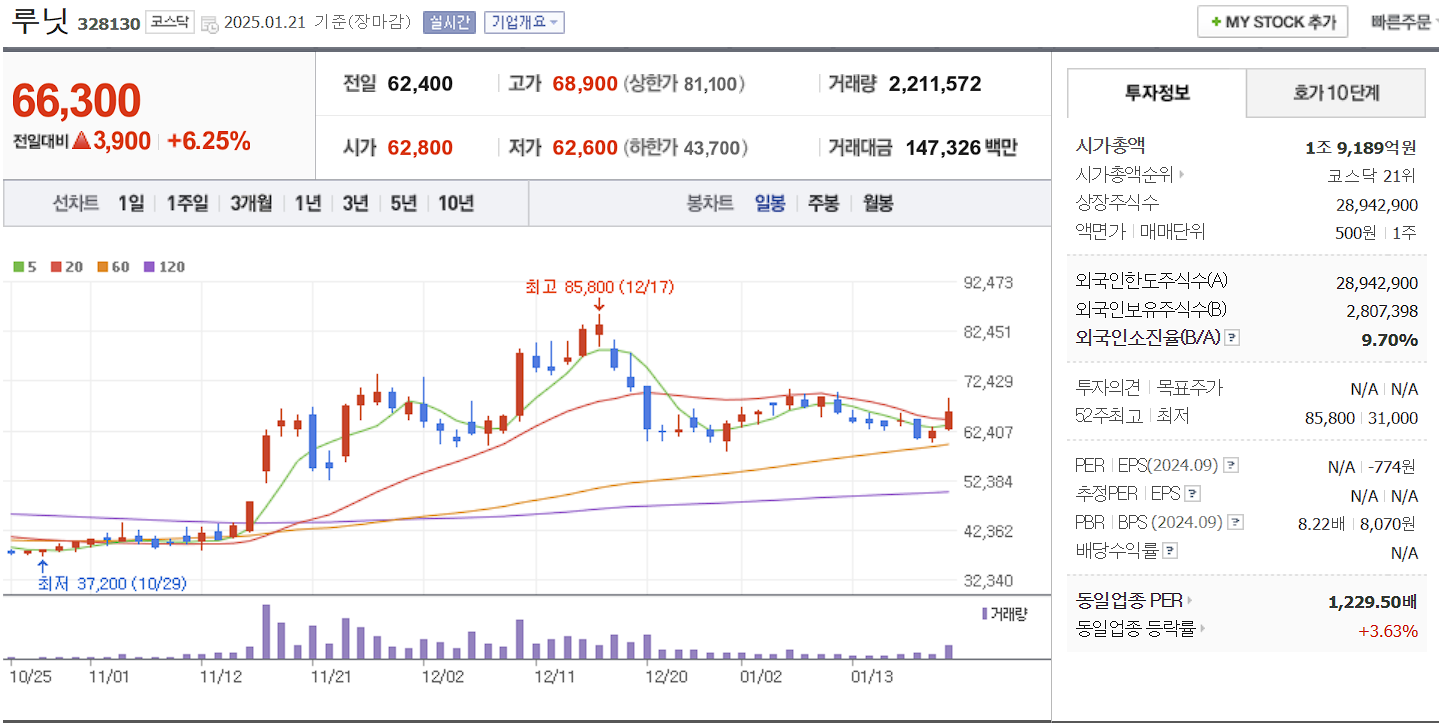Click the clock icon beside date 2025.01.21
Screen dimensions: 1439x723
(x=209, y=23)
